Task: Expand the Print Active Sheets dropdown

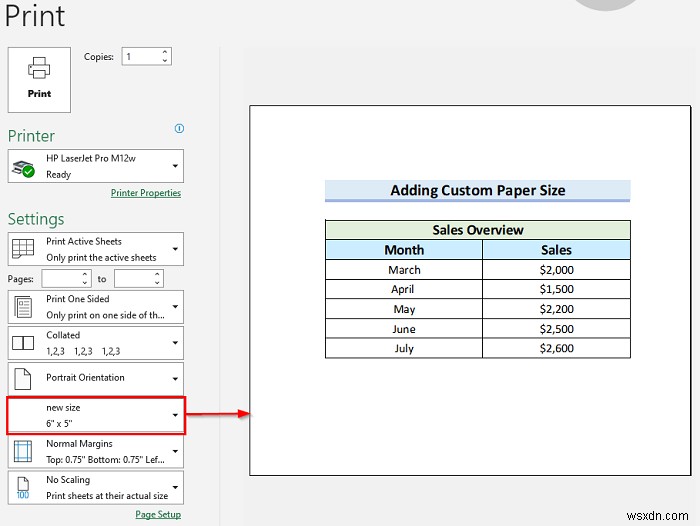Action: (96, 249)
